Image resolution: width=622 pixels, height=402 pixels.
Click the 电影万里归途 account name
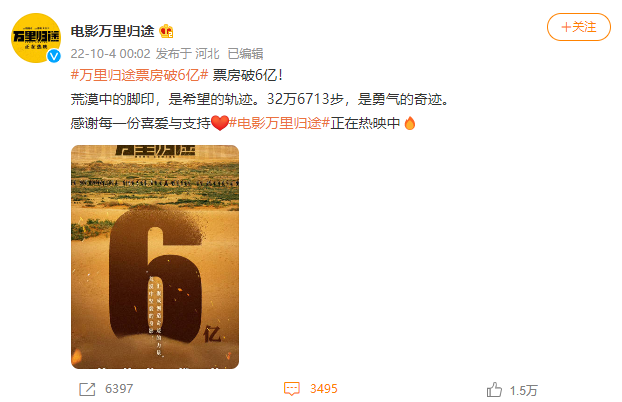[x=113, y=31]
